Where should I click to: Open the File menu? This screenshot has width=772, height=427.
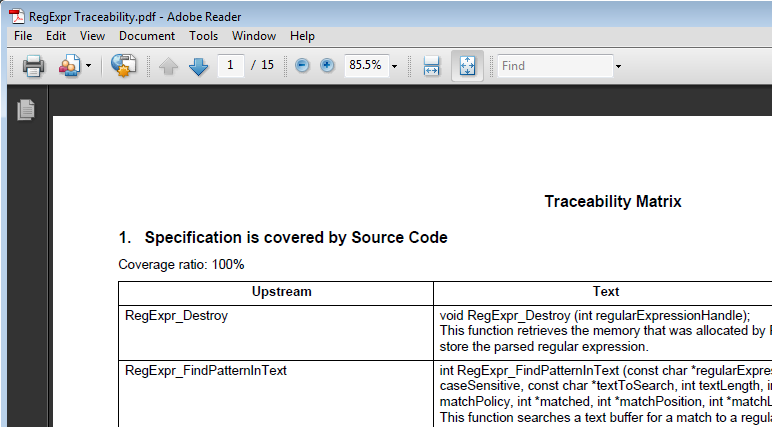23,36
